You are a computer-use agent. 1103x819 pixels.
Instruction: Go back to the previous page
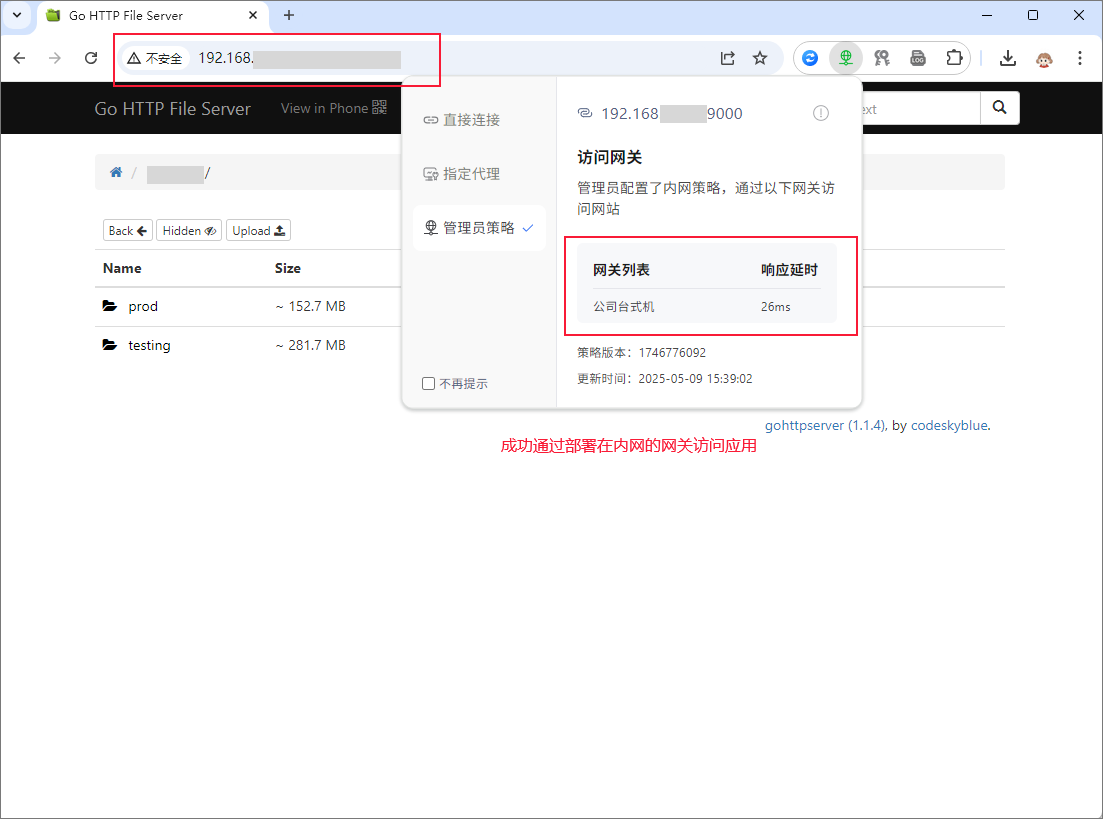[x=20, y=58]
